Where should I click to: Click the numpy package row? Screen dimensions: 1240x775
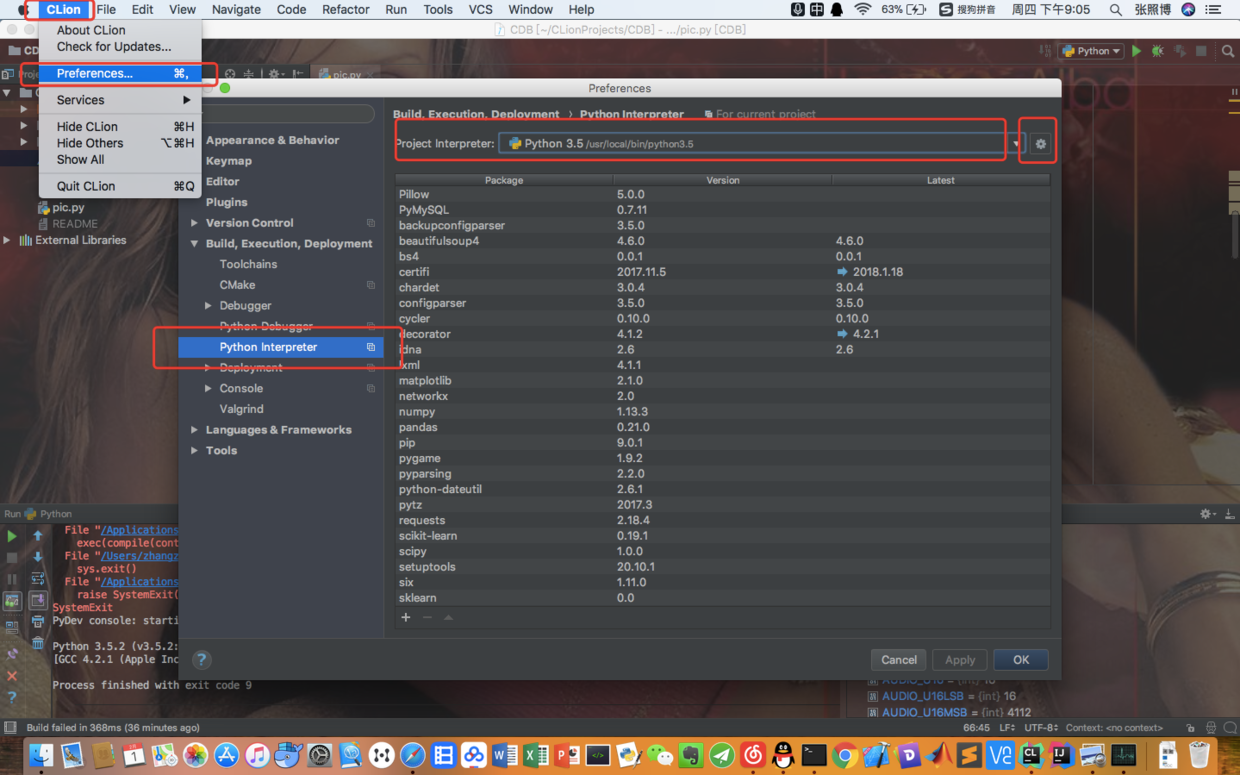(722, 412)
